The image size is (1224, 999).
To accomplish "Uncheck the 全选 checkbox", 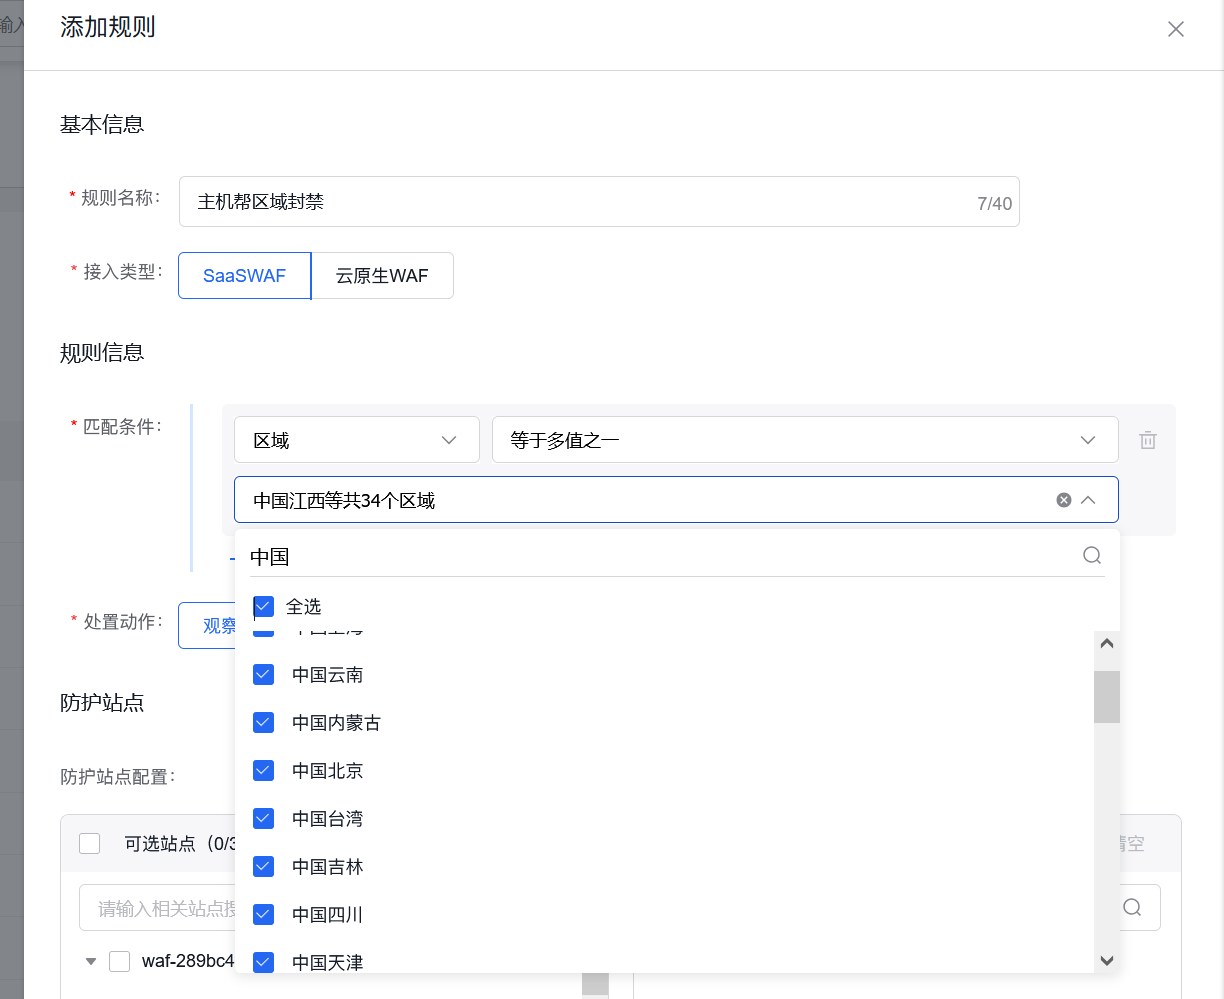I will click(x=264, y=607).
